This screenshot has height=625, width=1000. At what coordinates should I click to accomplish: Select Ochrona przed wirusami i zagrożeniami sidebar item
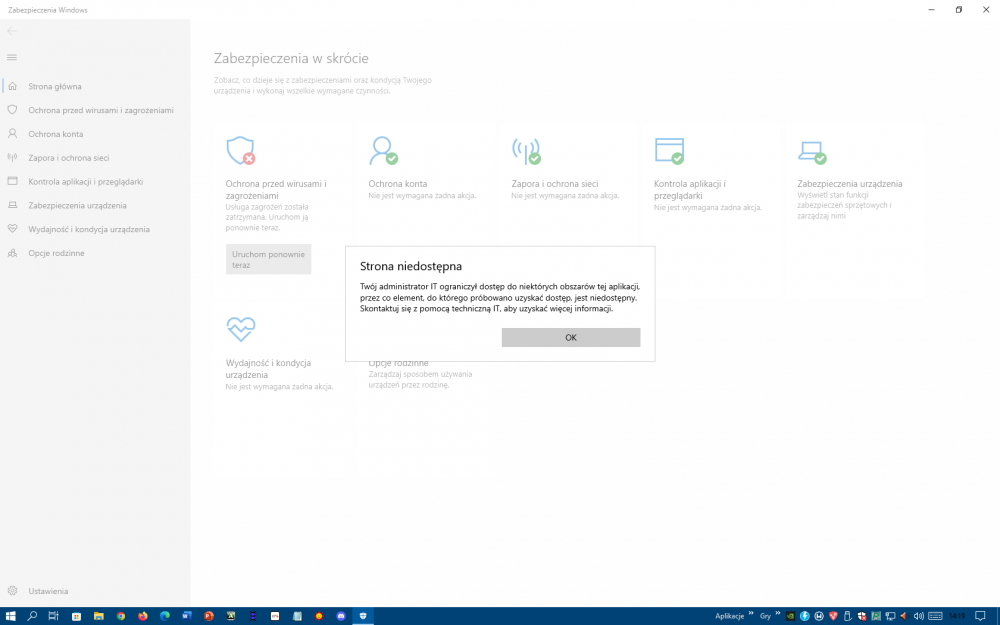point(100,110)
